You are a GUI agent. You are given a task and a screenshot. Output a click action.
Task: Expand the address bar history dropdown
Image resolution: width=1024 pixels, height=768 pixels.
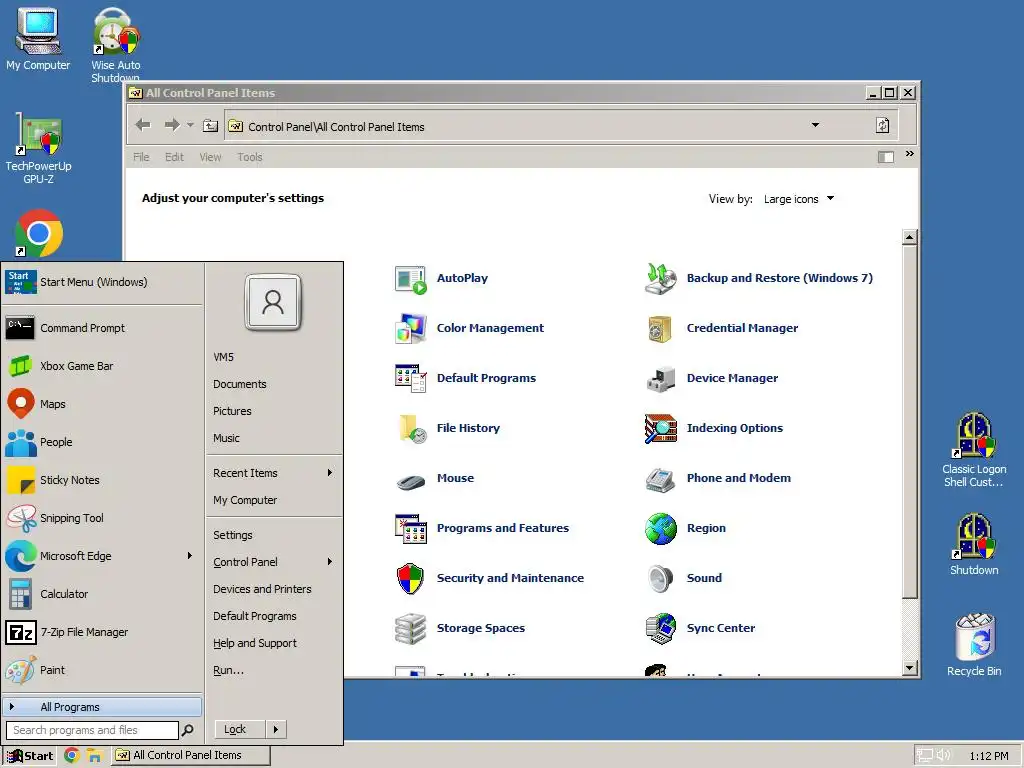tap(815, 125)
